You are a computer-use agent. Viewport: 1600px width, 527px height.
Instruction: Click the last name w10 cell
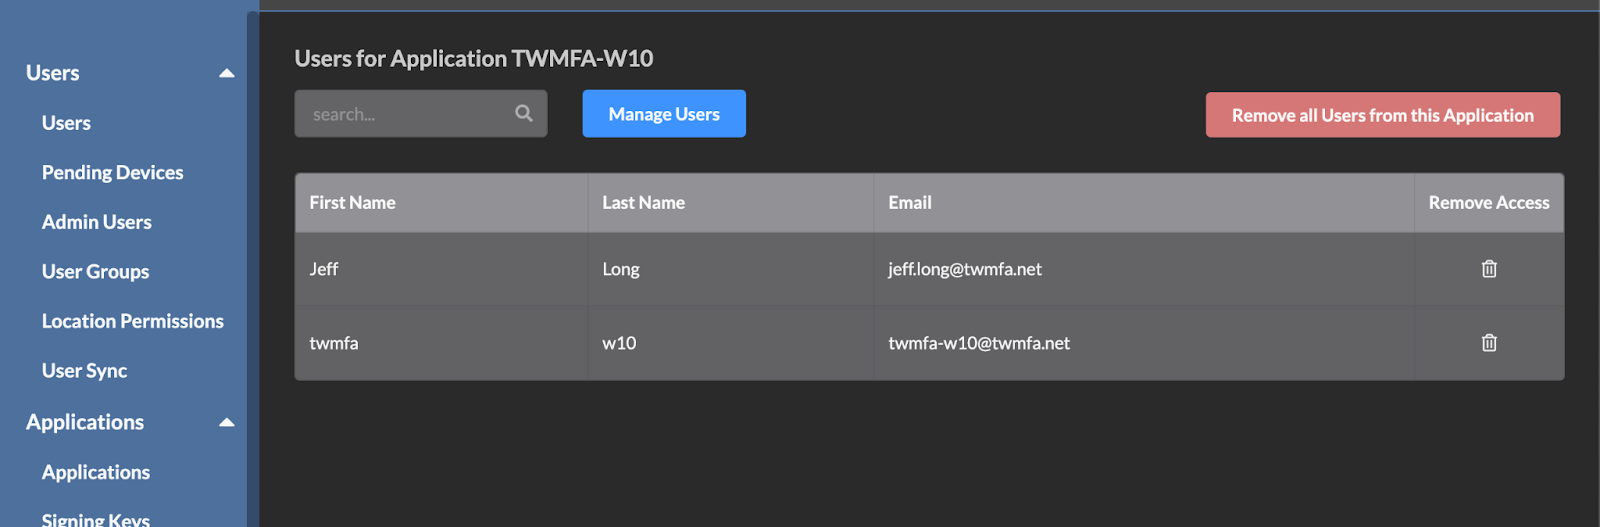(x=731, y=343)
